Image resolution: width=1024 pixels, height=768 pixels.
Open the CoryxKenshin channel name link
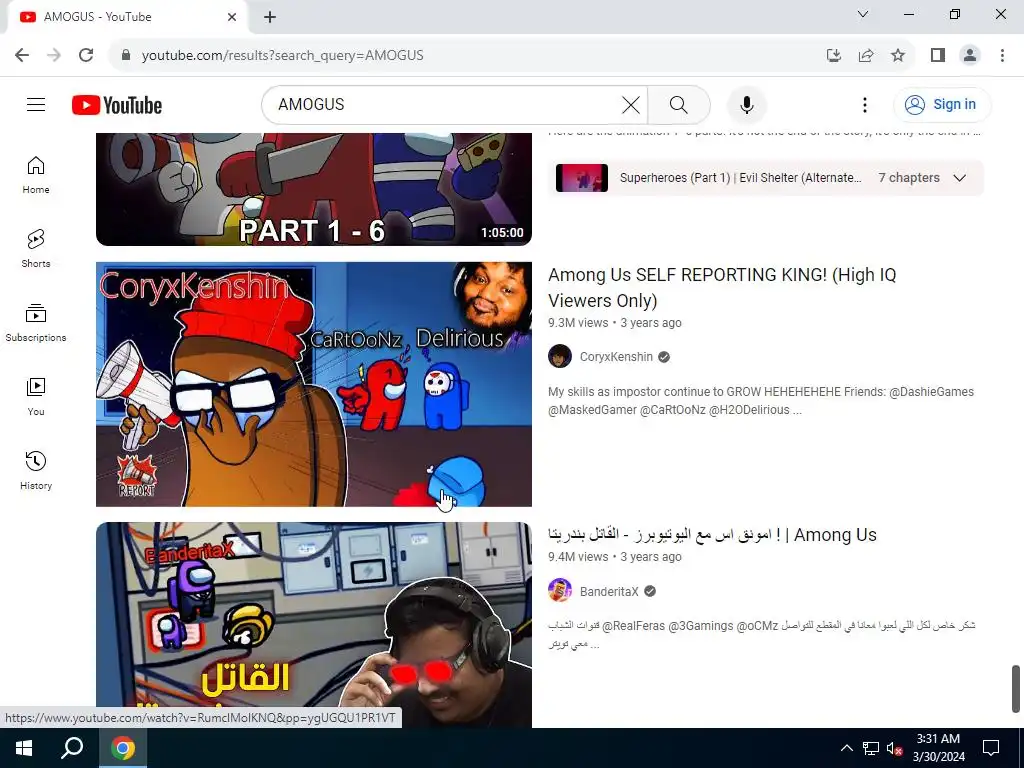tap(616, 357)
